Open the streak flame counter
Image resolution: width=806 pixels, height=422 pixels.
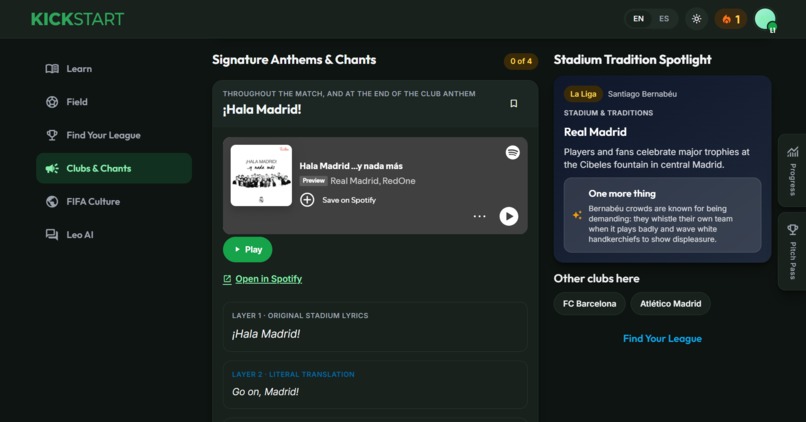pos(731,20)
